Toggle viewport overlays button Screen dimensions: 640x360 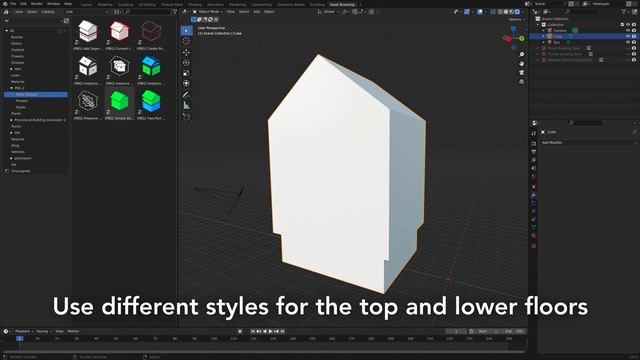[480, 12]
